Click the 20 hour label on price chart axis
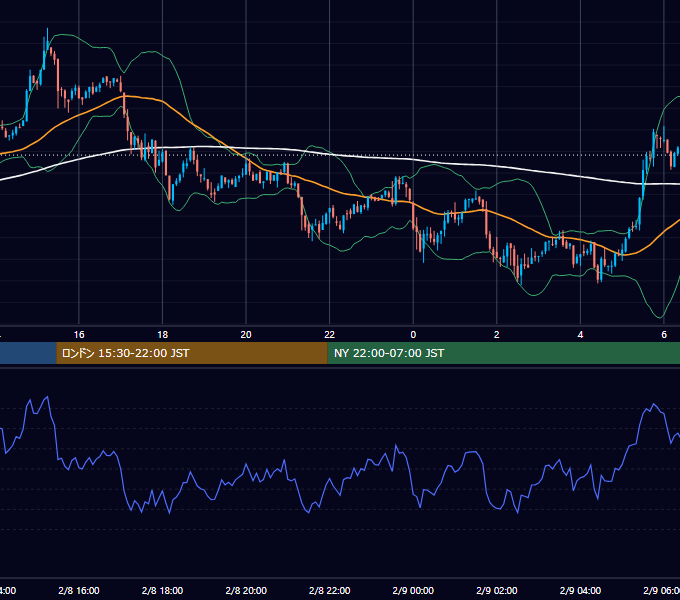Image resolution: width=680 pixels, height=600 pixels. point(246,334)
